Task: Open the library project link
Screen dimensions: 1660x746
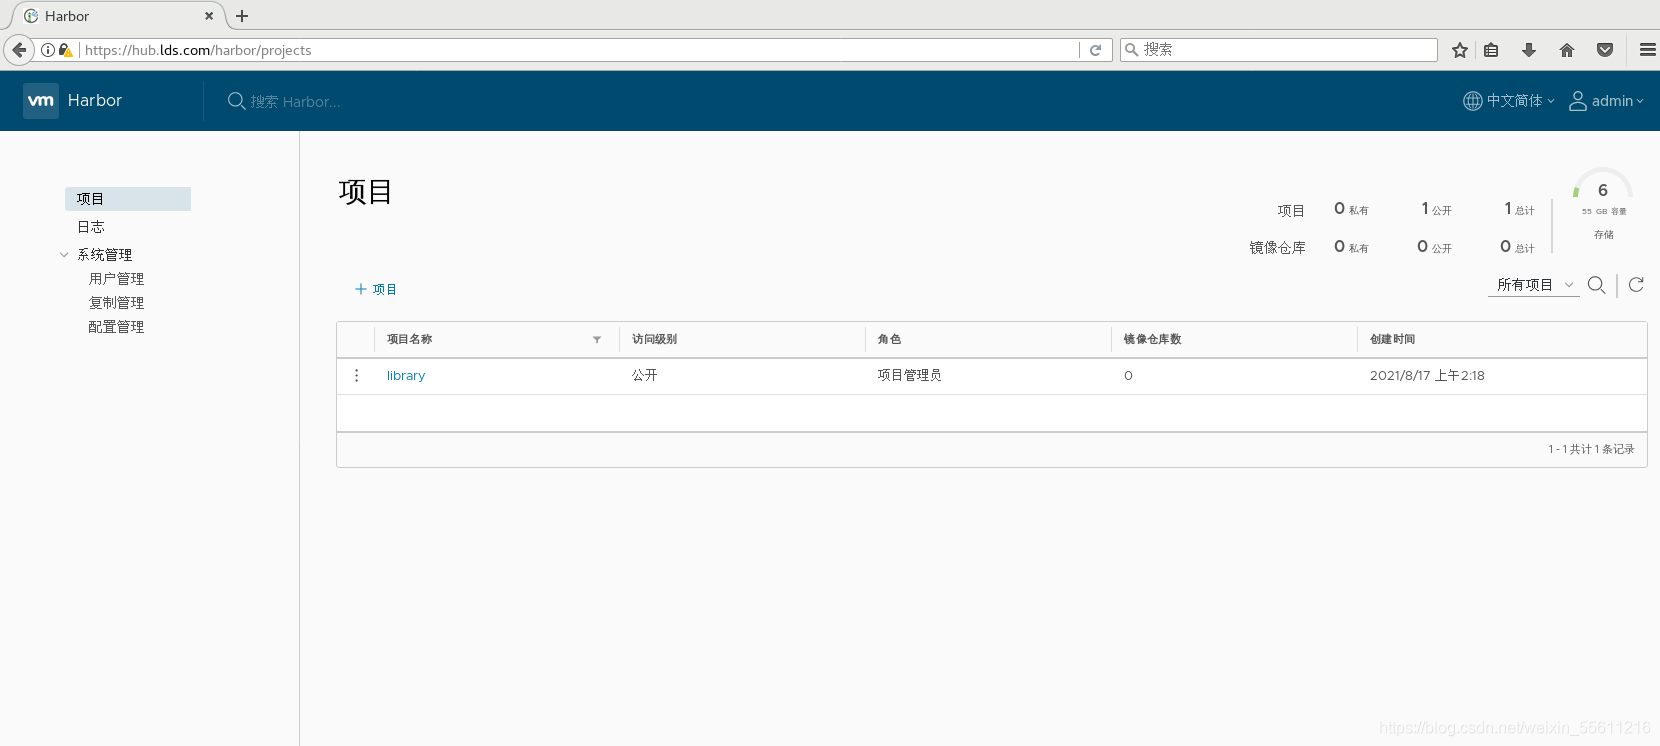Action: pos(406,376)
